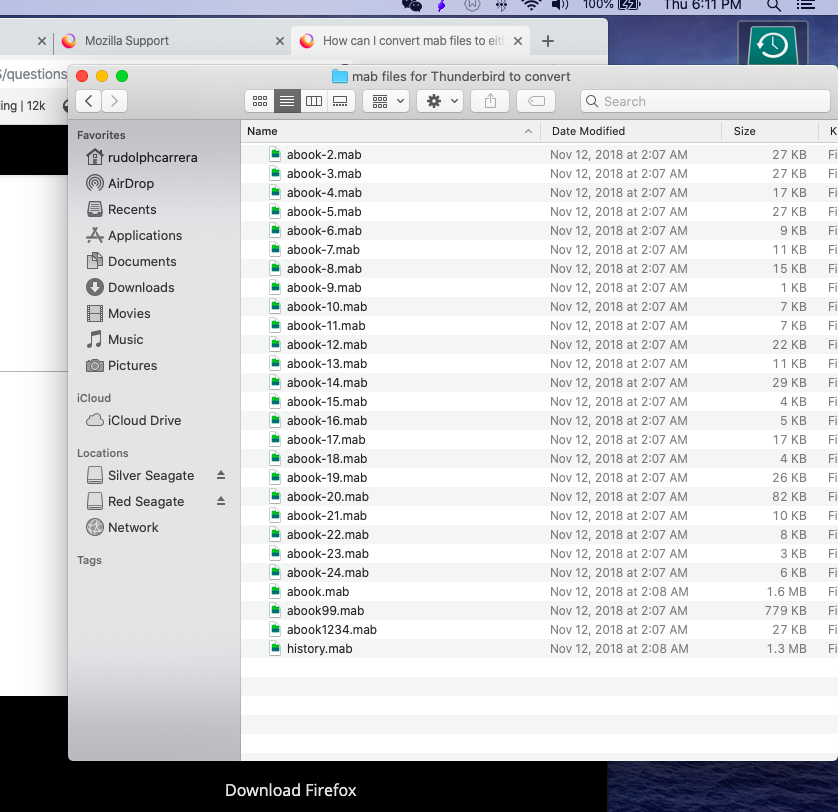Switch Finder to list view
Screen dimensions: 838x812
coord(287,101)
